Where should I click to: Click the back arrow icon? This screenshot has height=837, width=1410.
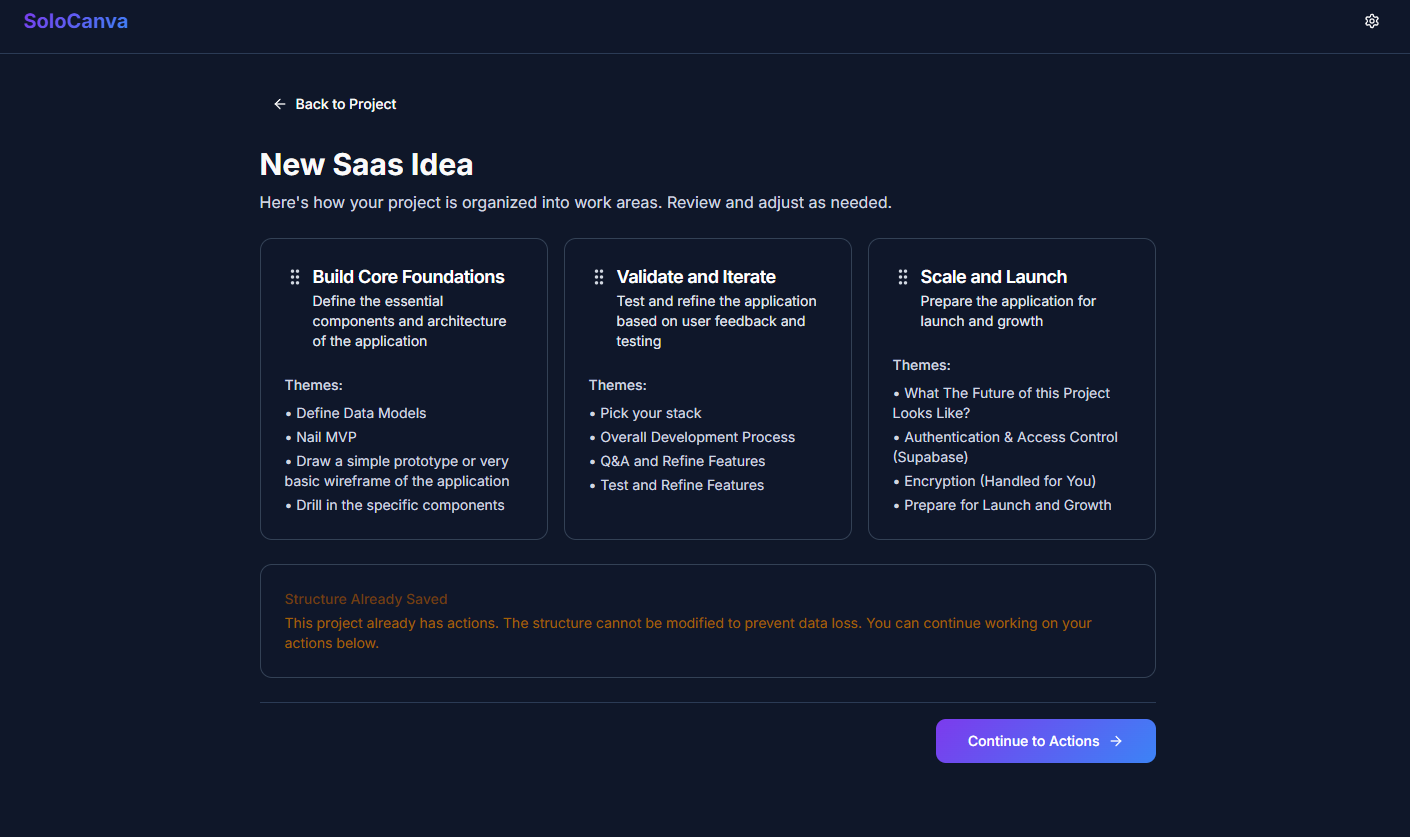click(279, 103)
